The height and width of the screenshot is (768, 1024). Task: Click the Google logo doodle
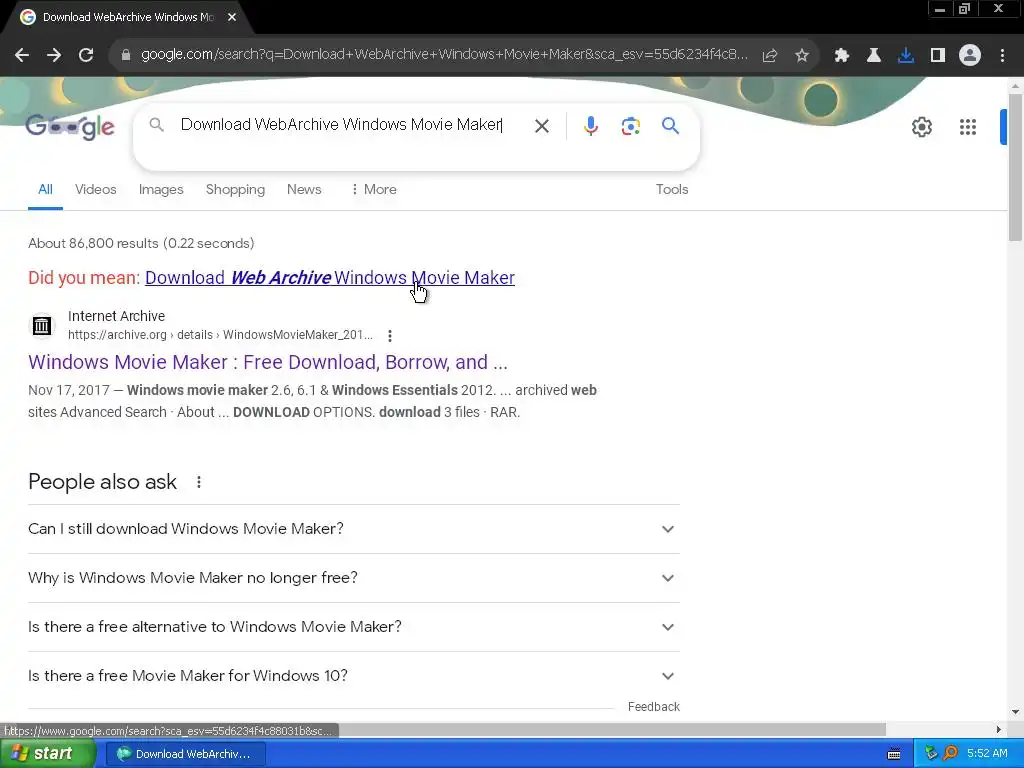tap(70, 127)
